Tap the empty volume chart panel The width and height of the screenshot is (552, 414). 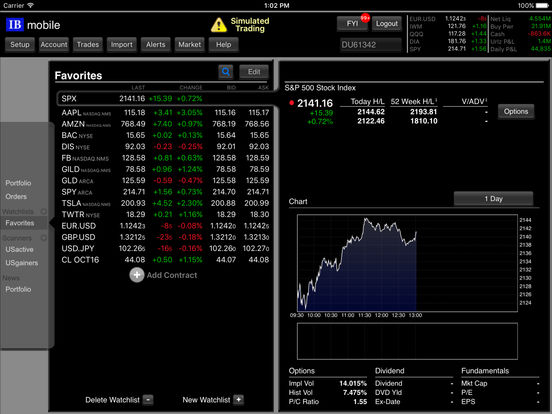click(407, 341)
